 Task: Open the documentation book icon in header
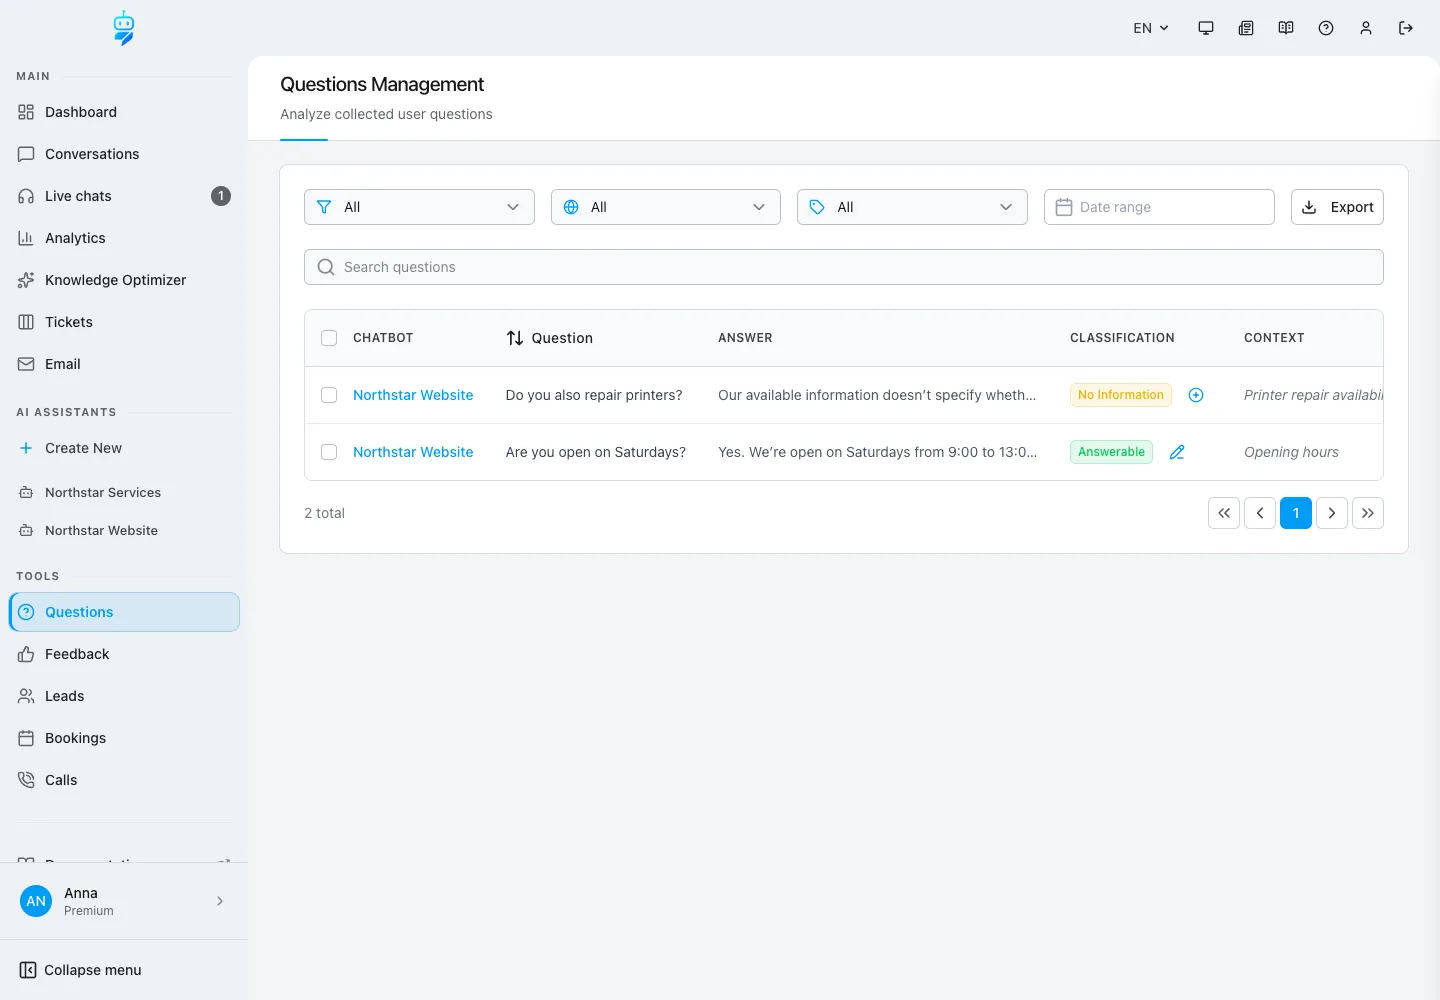pyautogui.click(x=1286, y=28)
